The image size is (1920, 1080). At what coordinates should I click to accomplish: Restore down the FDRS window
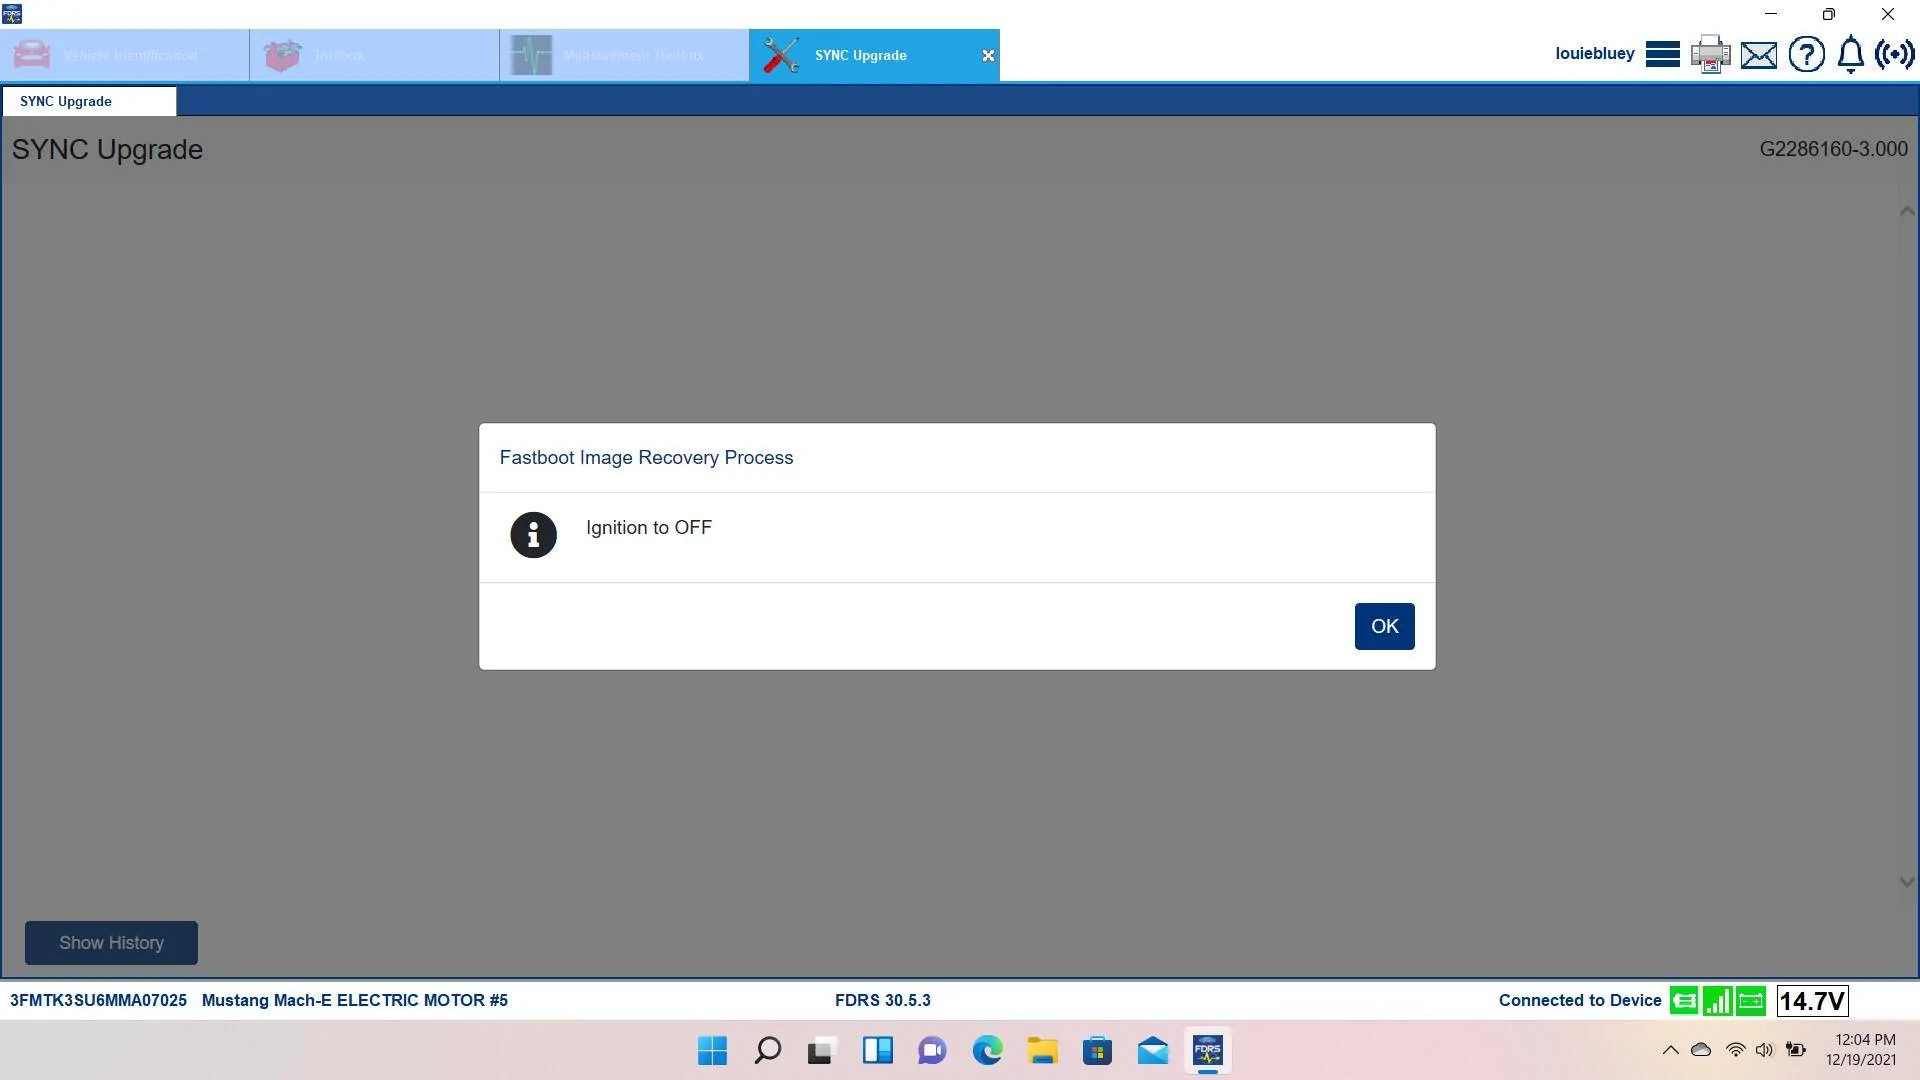[1829, 14]
